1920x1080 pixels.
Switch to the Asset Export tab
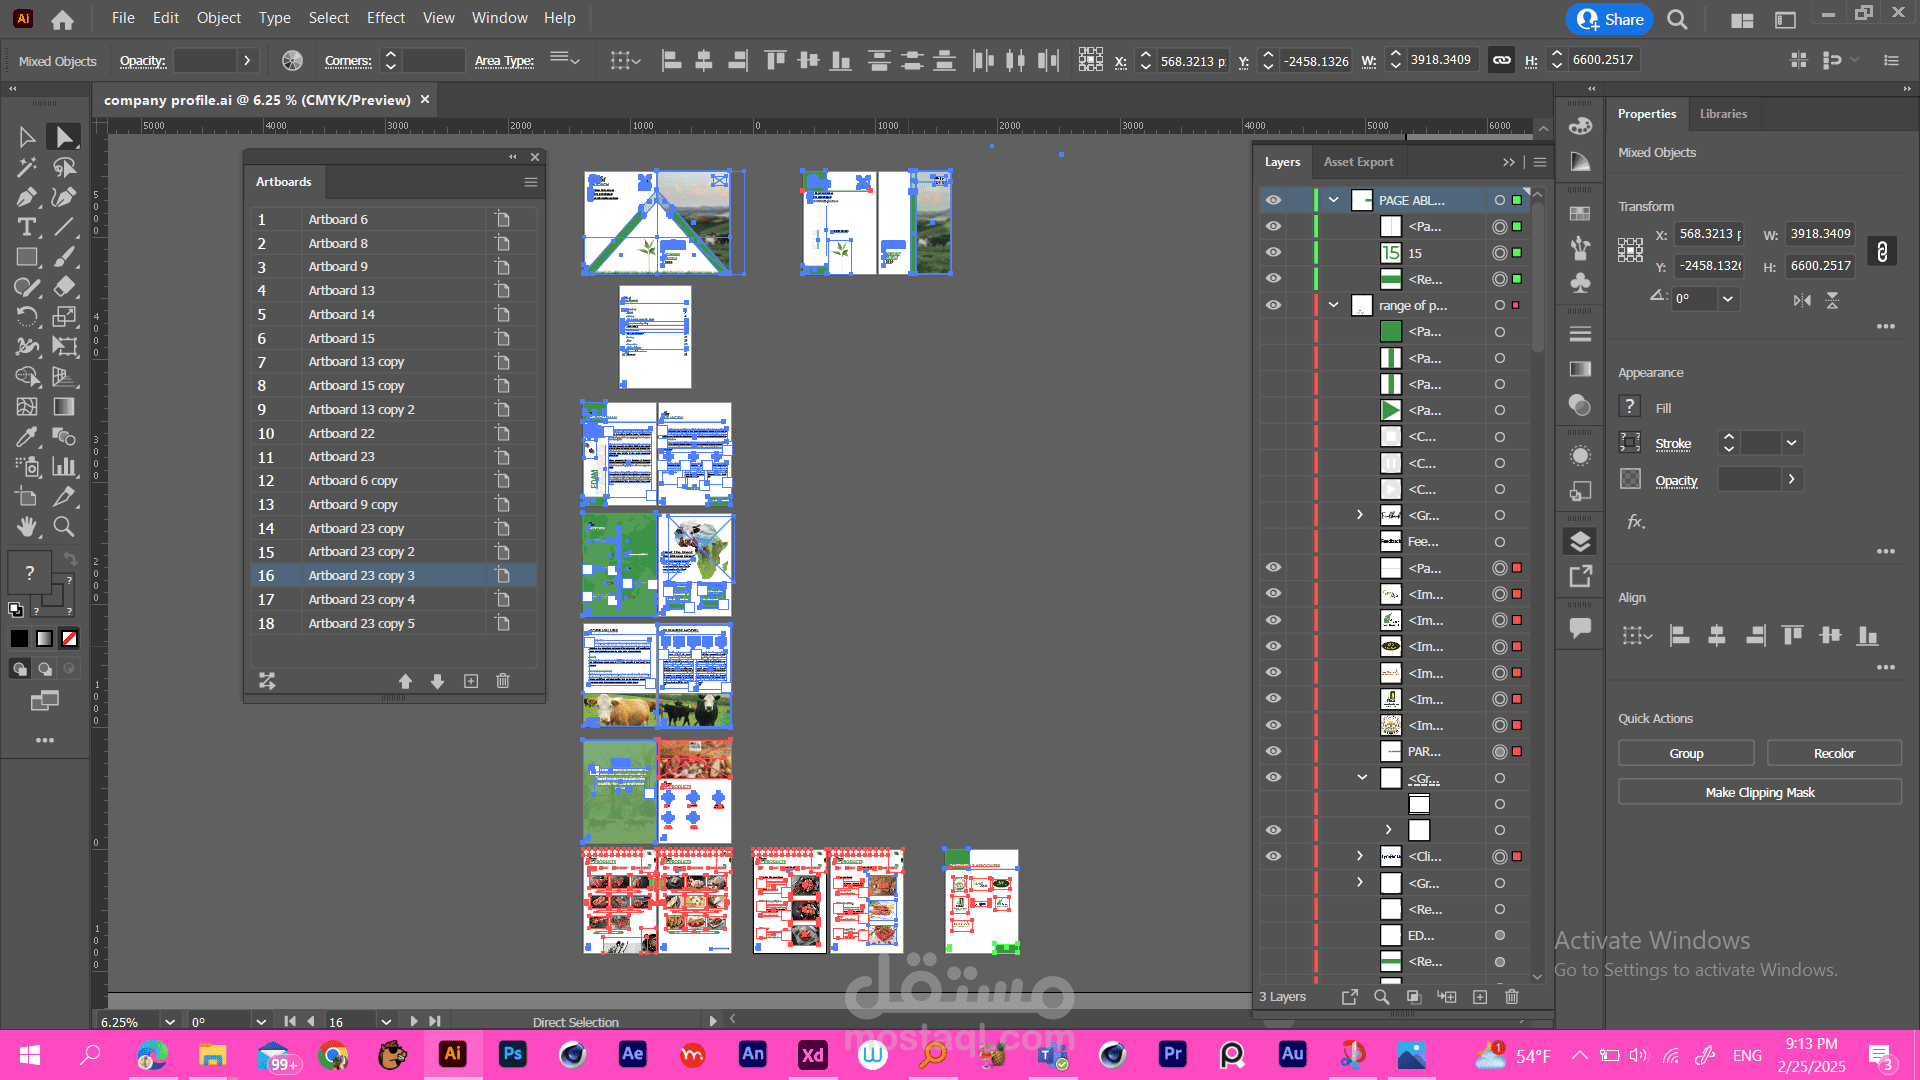1358,162
